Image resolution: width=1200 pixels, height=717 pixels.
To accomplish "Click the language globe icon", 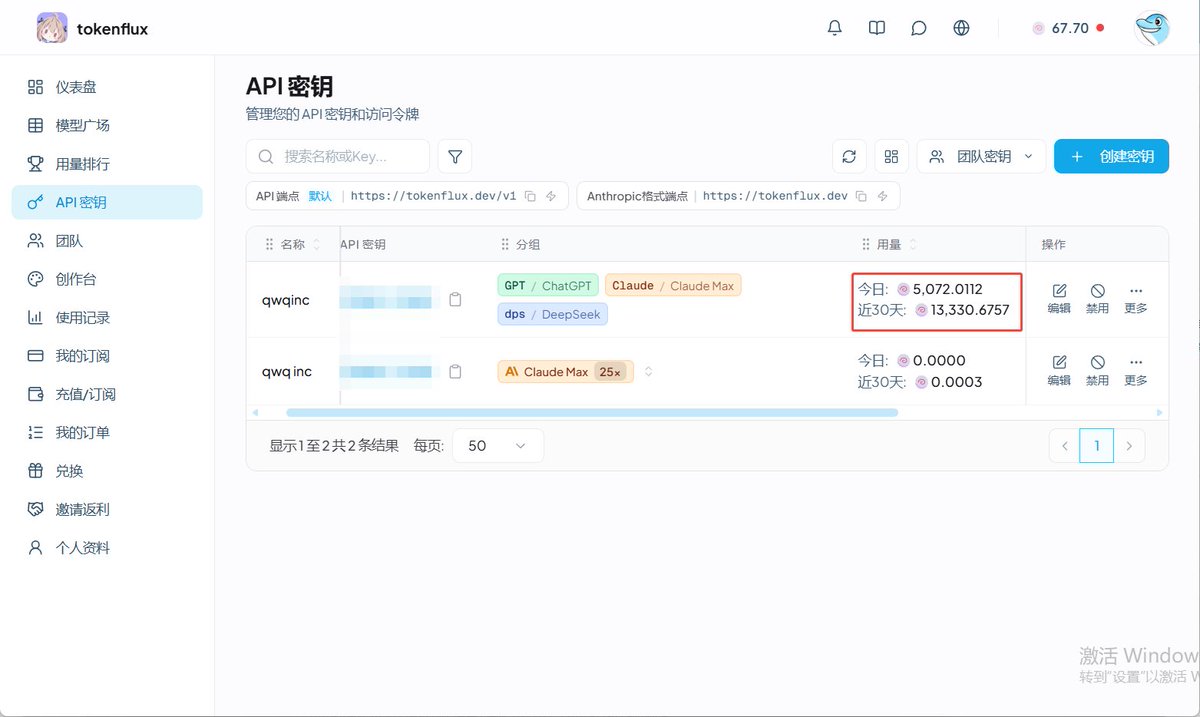I will [961, 28].
